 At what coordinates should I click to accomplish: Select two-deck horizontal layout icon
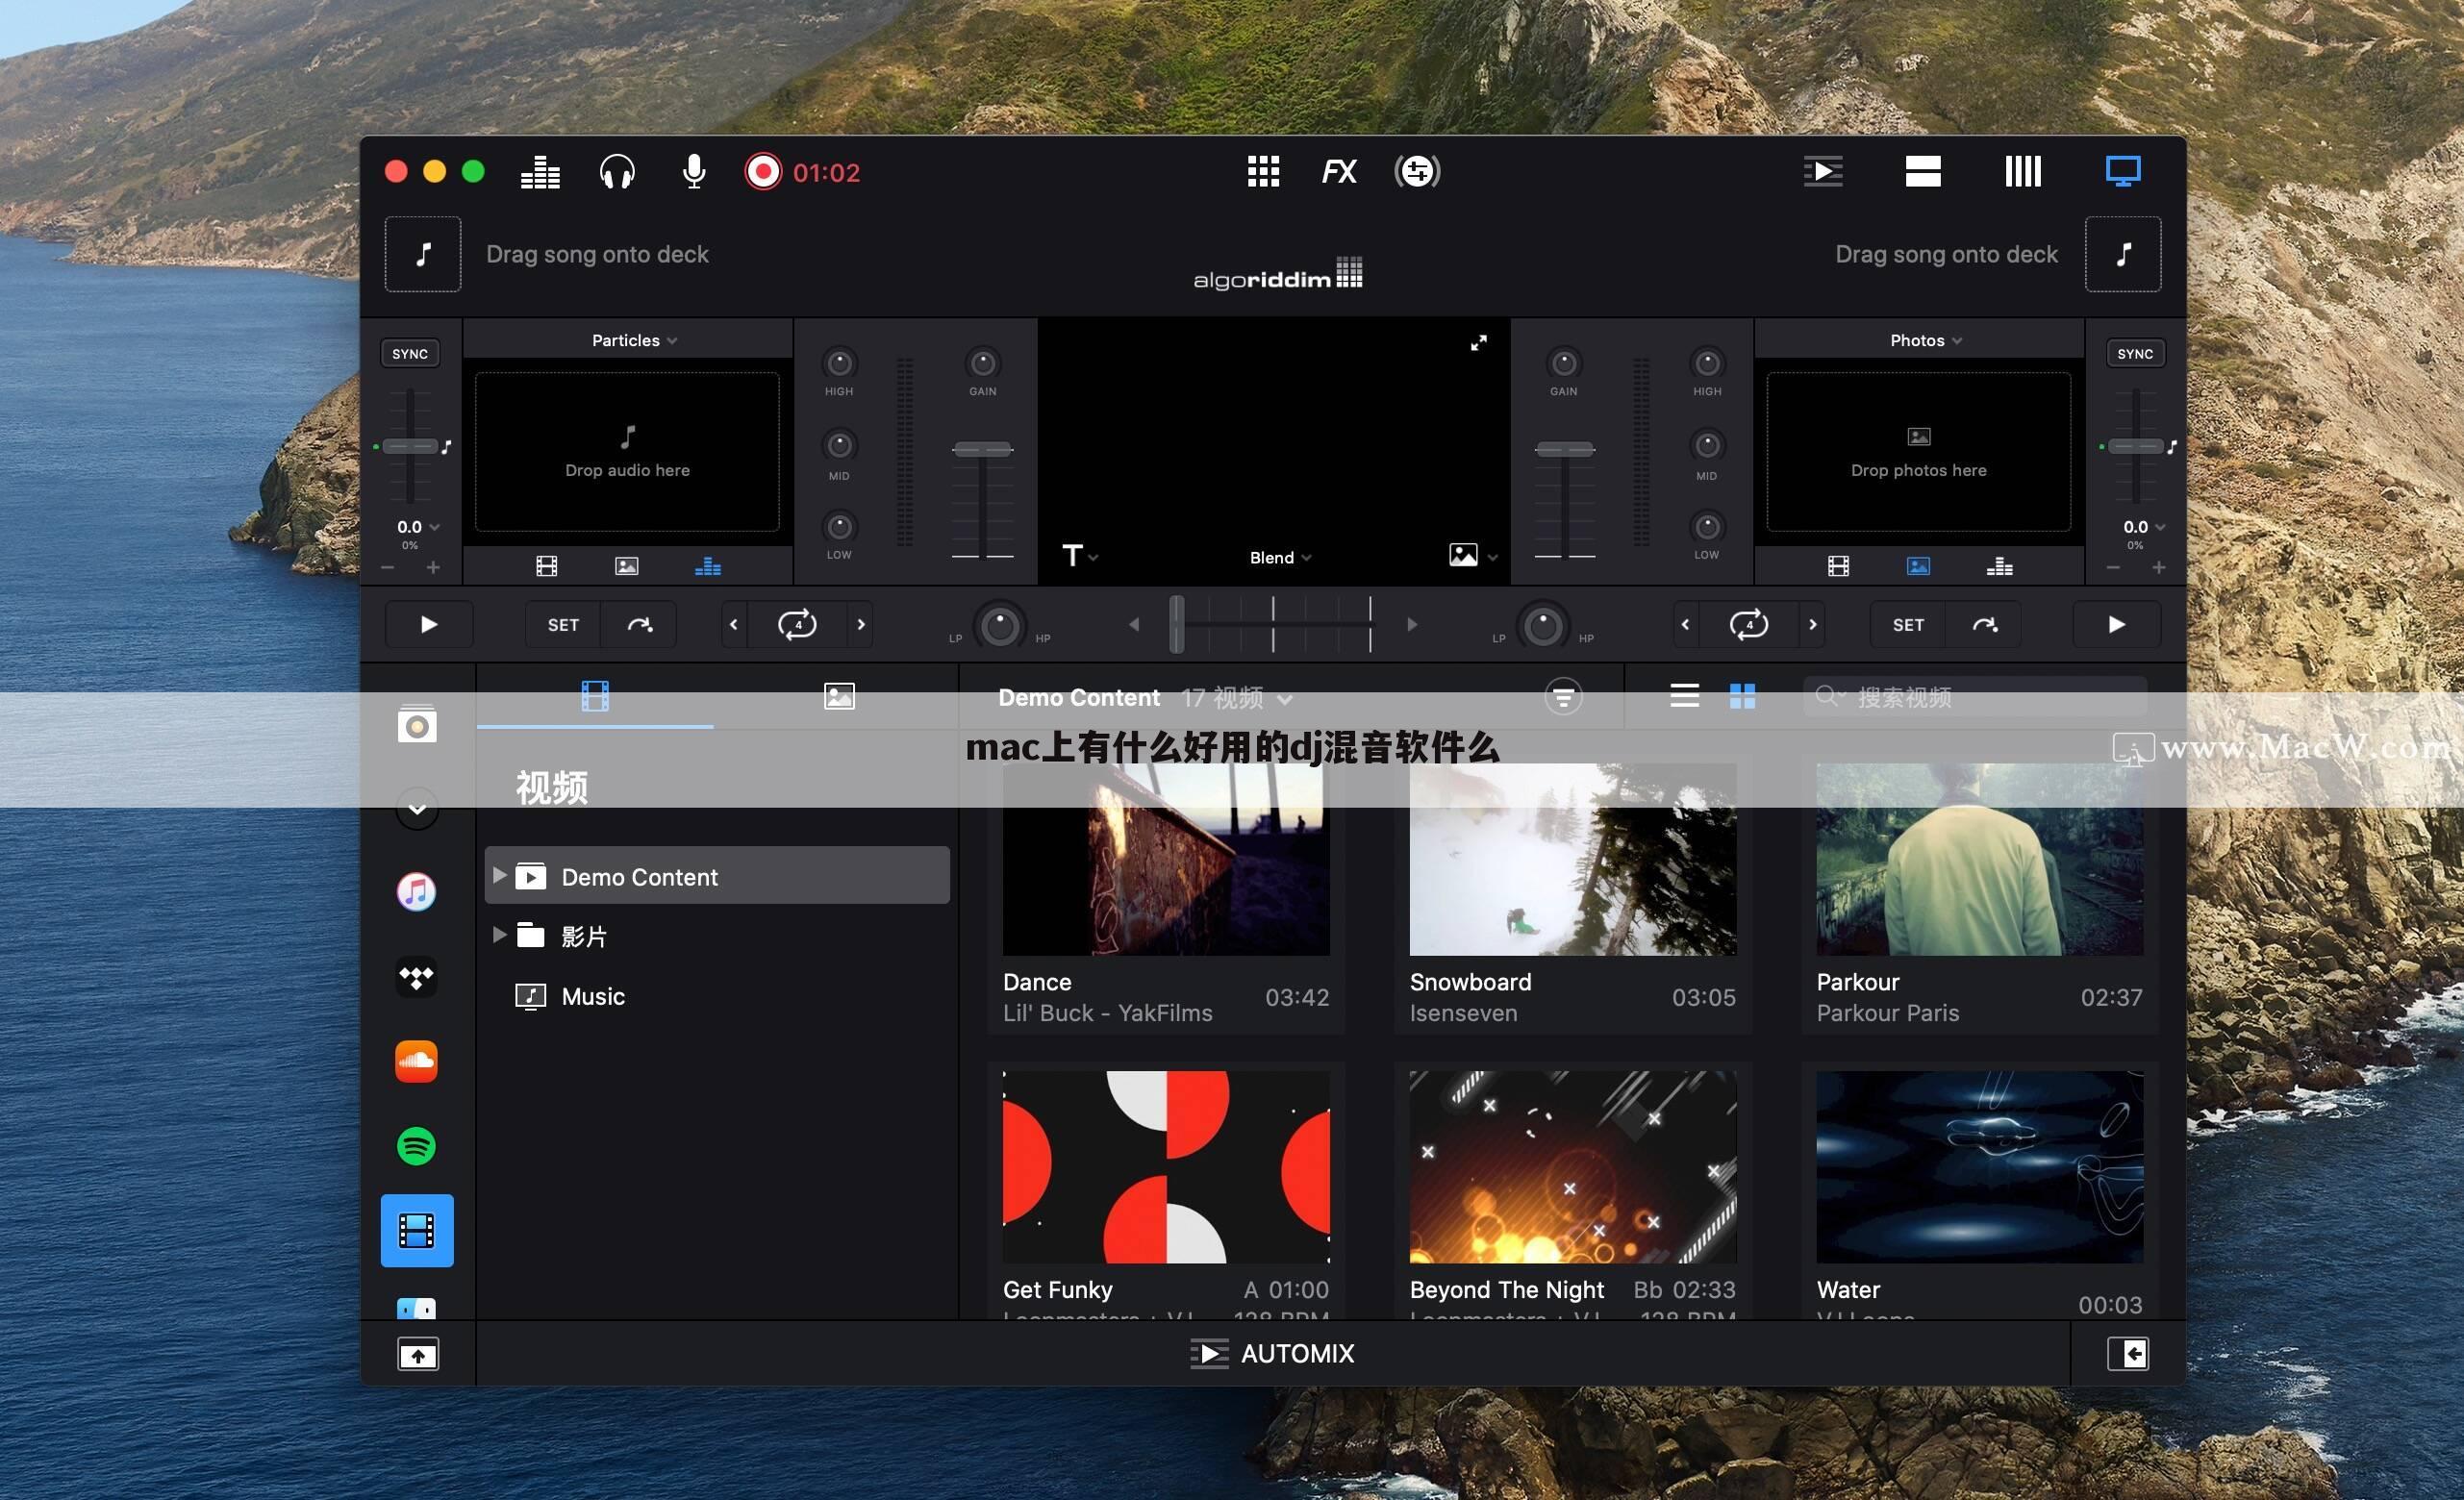click(x=1922, y=171)
